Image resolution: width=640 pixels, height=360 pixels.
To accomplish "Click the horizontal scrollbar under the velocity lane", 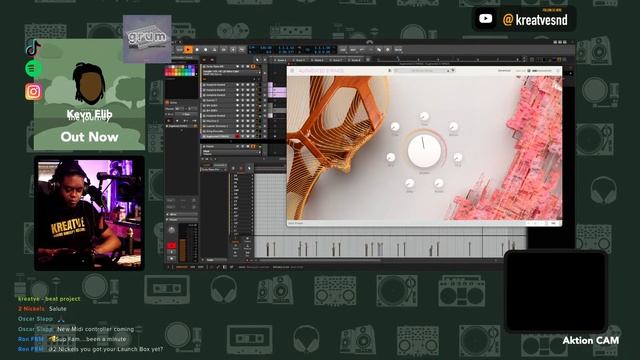I will [x=320, y=260].
